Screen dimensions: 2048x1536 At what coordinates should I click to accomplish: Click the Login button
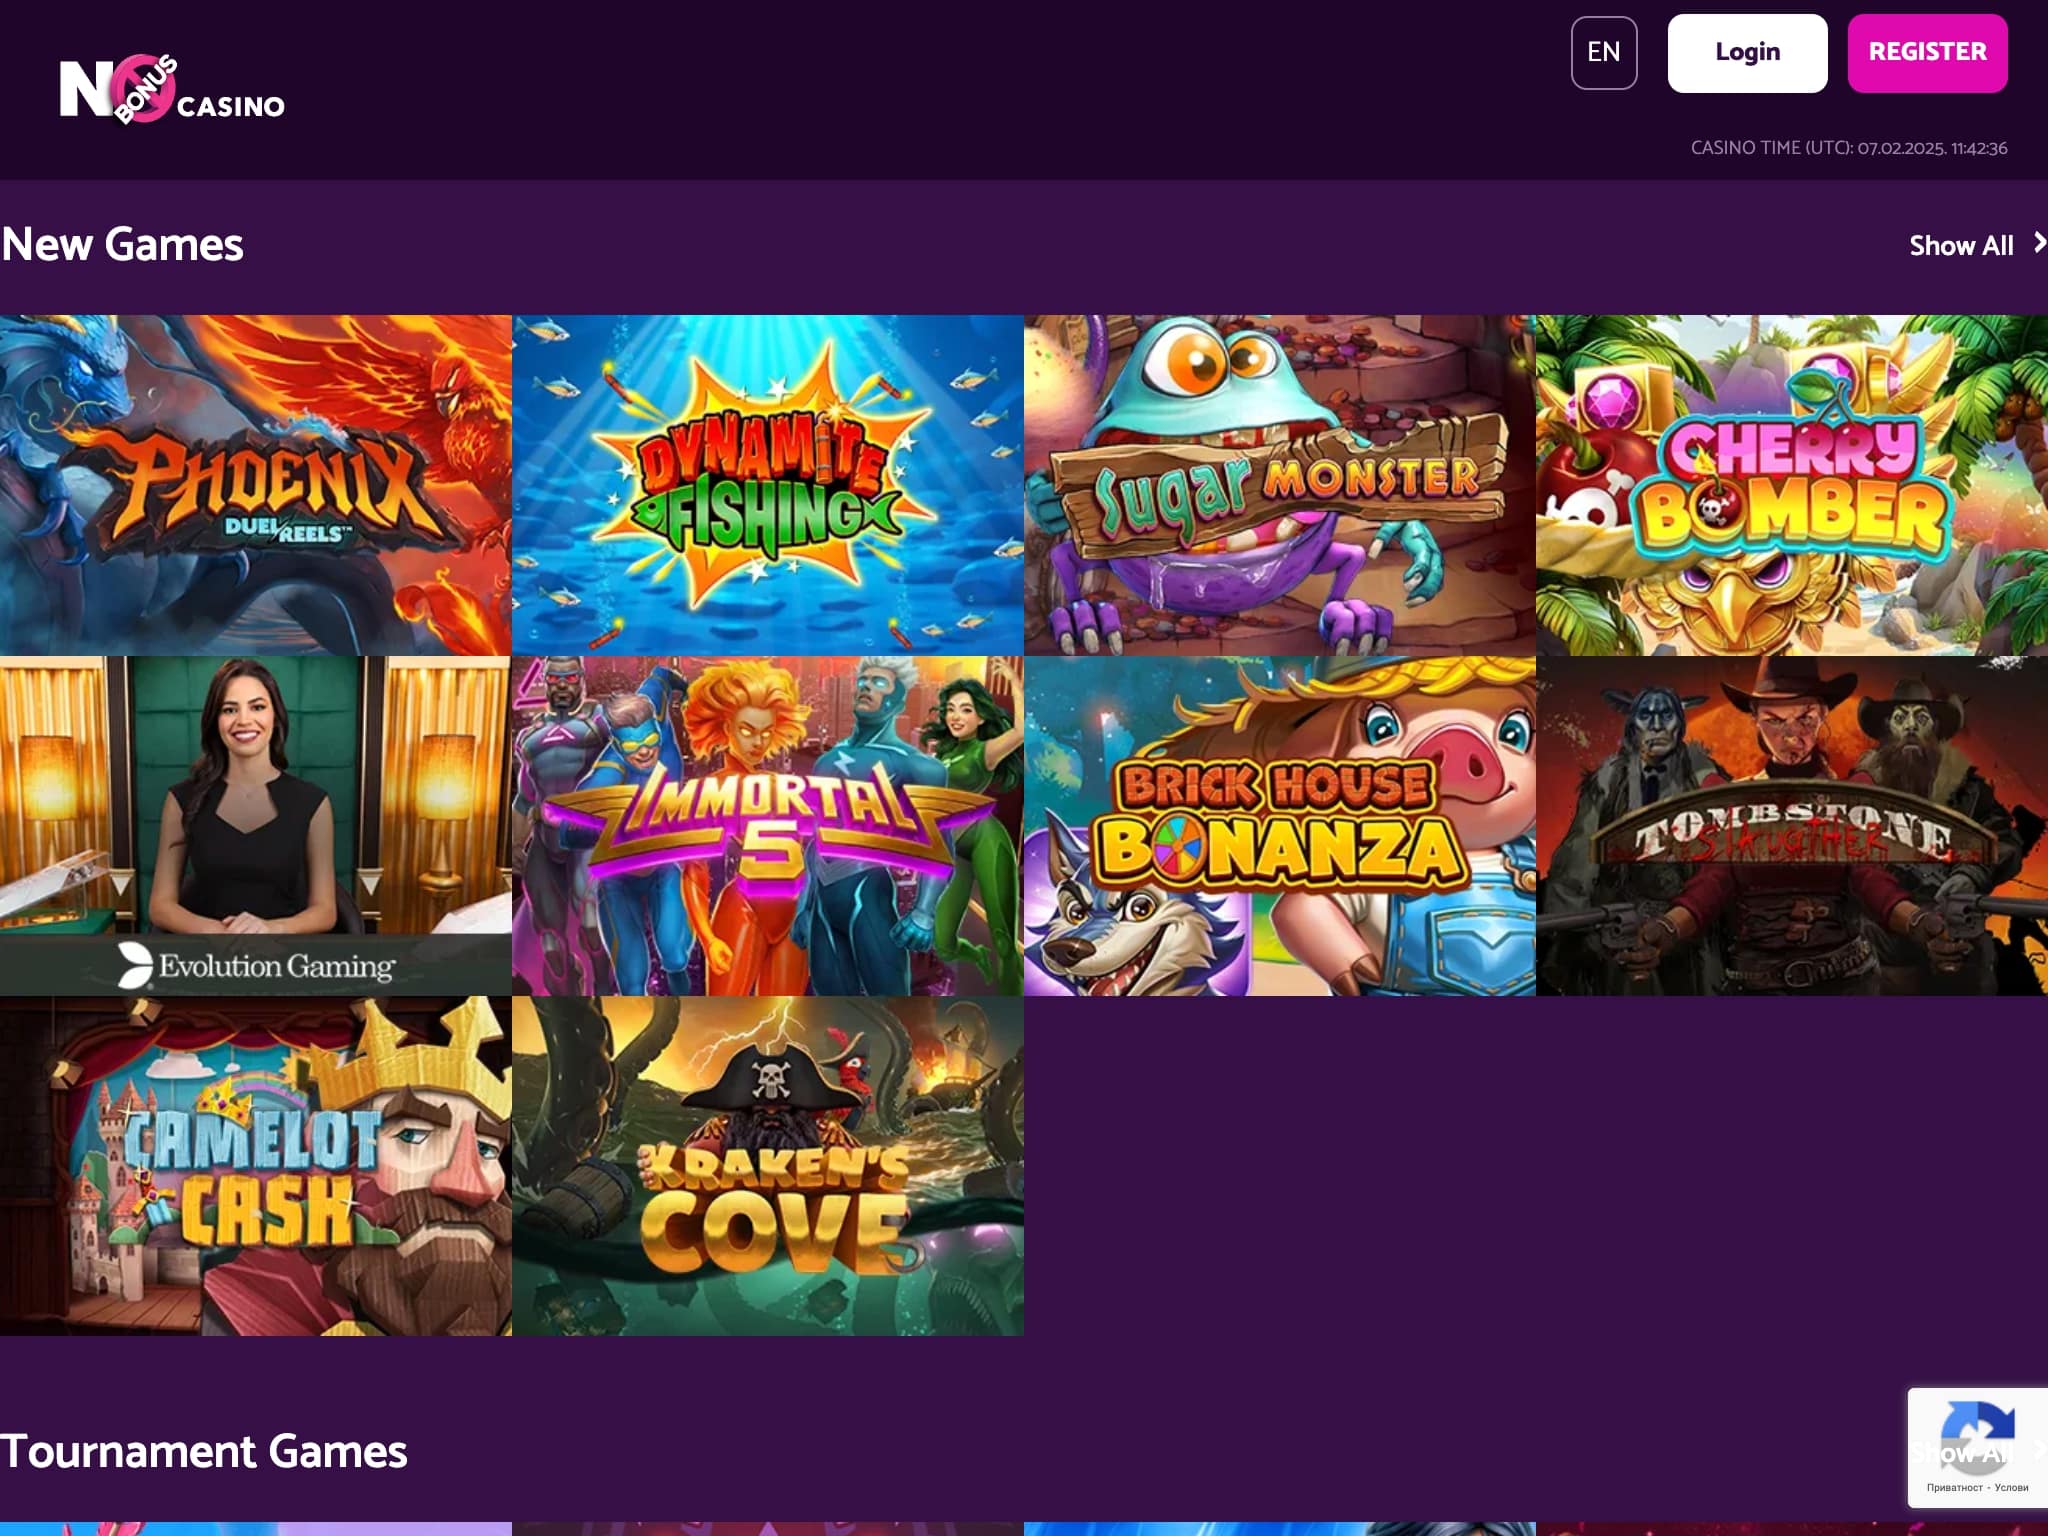tap(1746, 52)
